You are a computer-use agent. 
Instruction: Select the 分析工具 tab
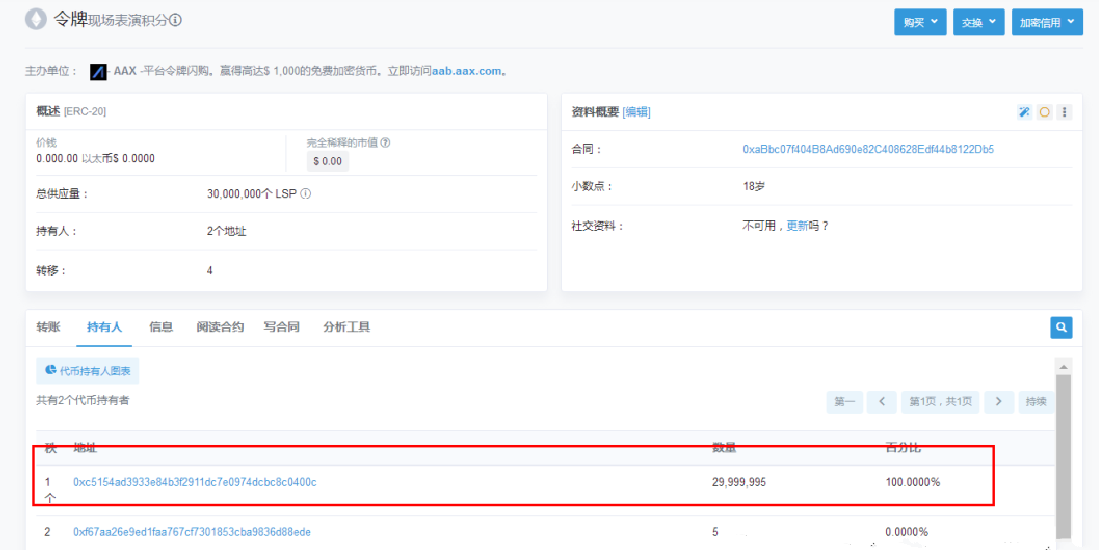click(346, 327)
